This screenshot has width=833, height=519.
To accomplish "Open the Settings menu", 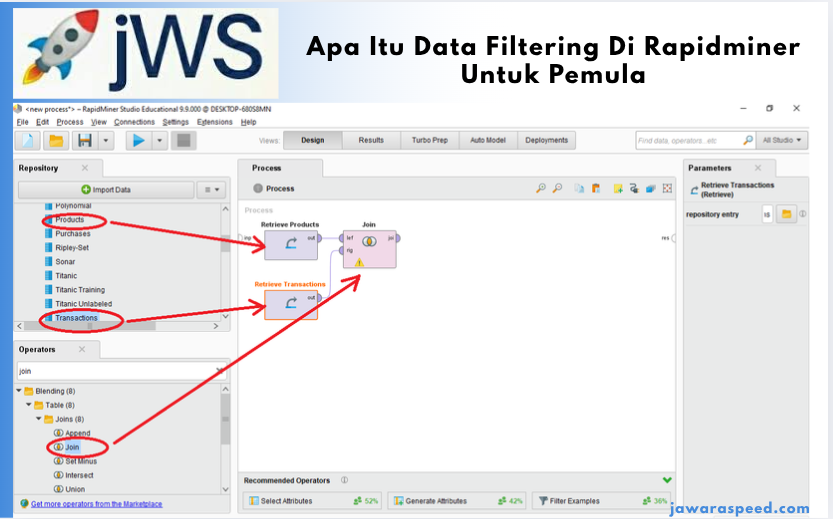I will [x=176, y=122].
